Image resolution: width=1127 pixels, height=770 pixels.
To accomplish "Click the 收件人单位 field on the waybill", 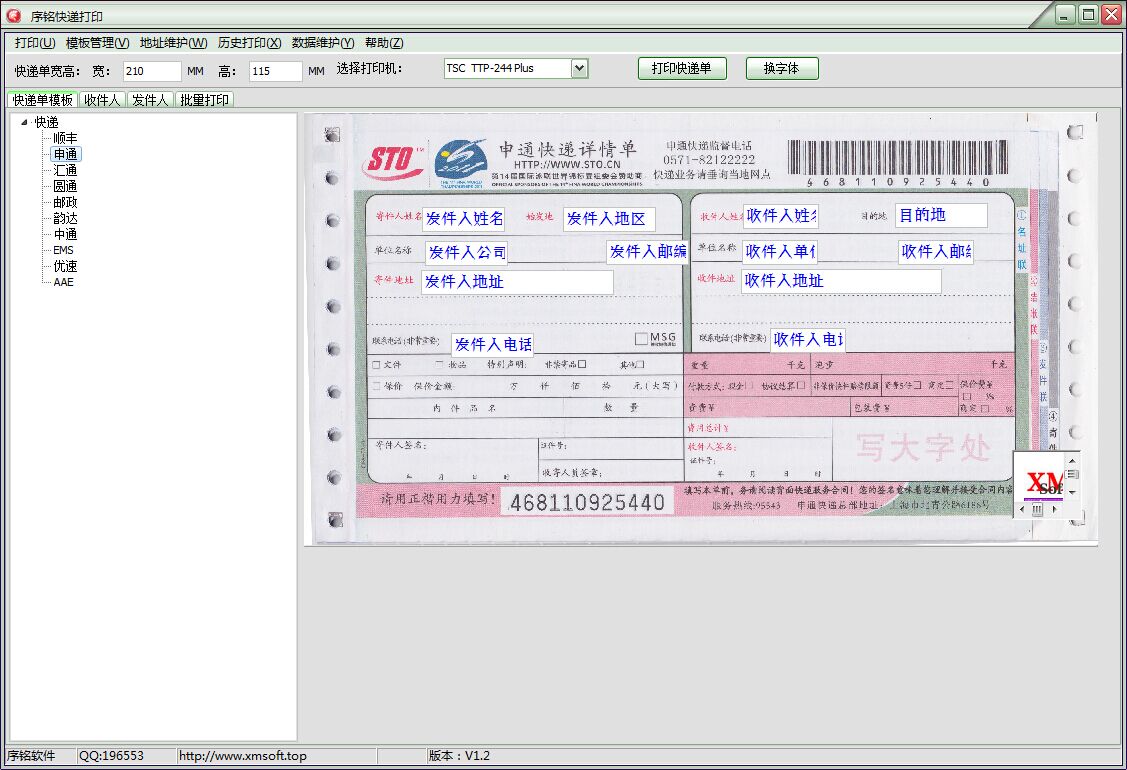I will [780, 252].
